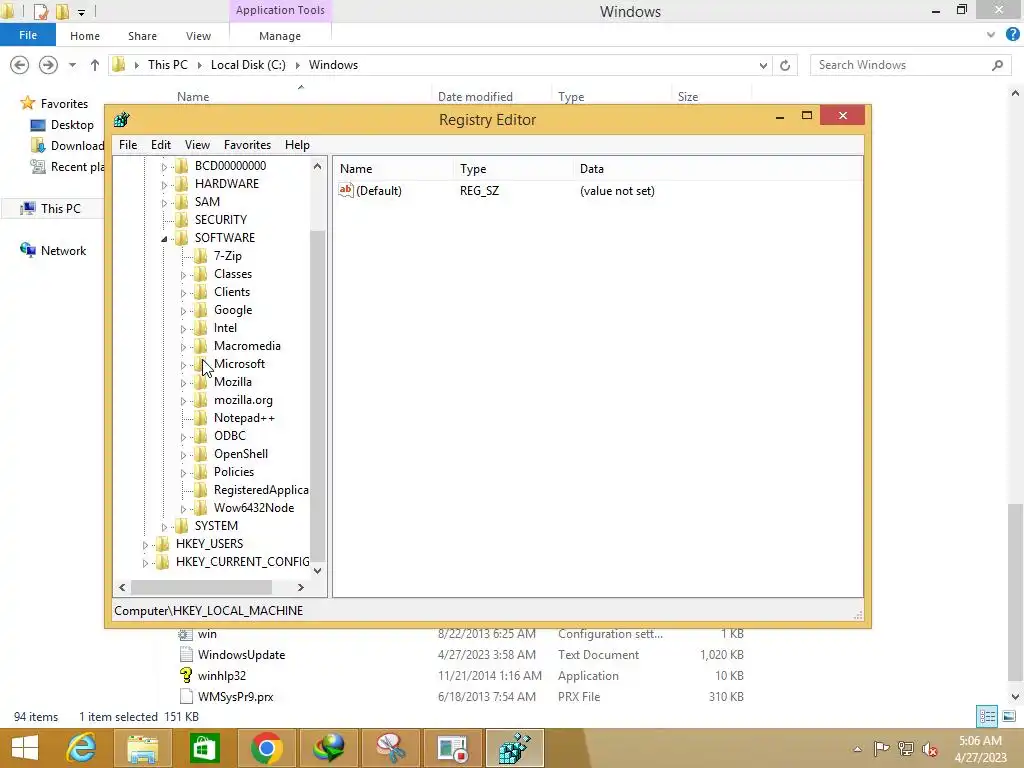
Task: Select the Policies registry key
Action: click(x=234, y=472)
